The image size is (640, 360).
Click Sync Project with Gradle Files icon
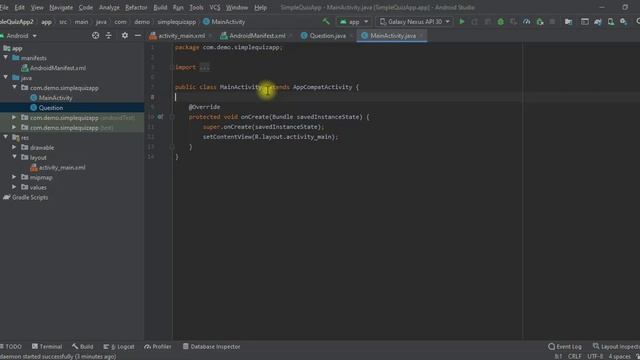click(598, 22)
